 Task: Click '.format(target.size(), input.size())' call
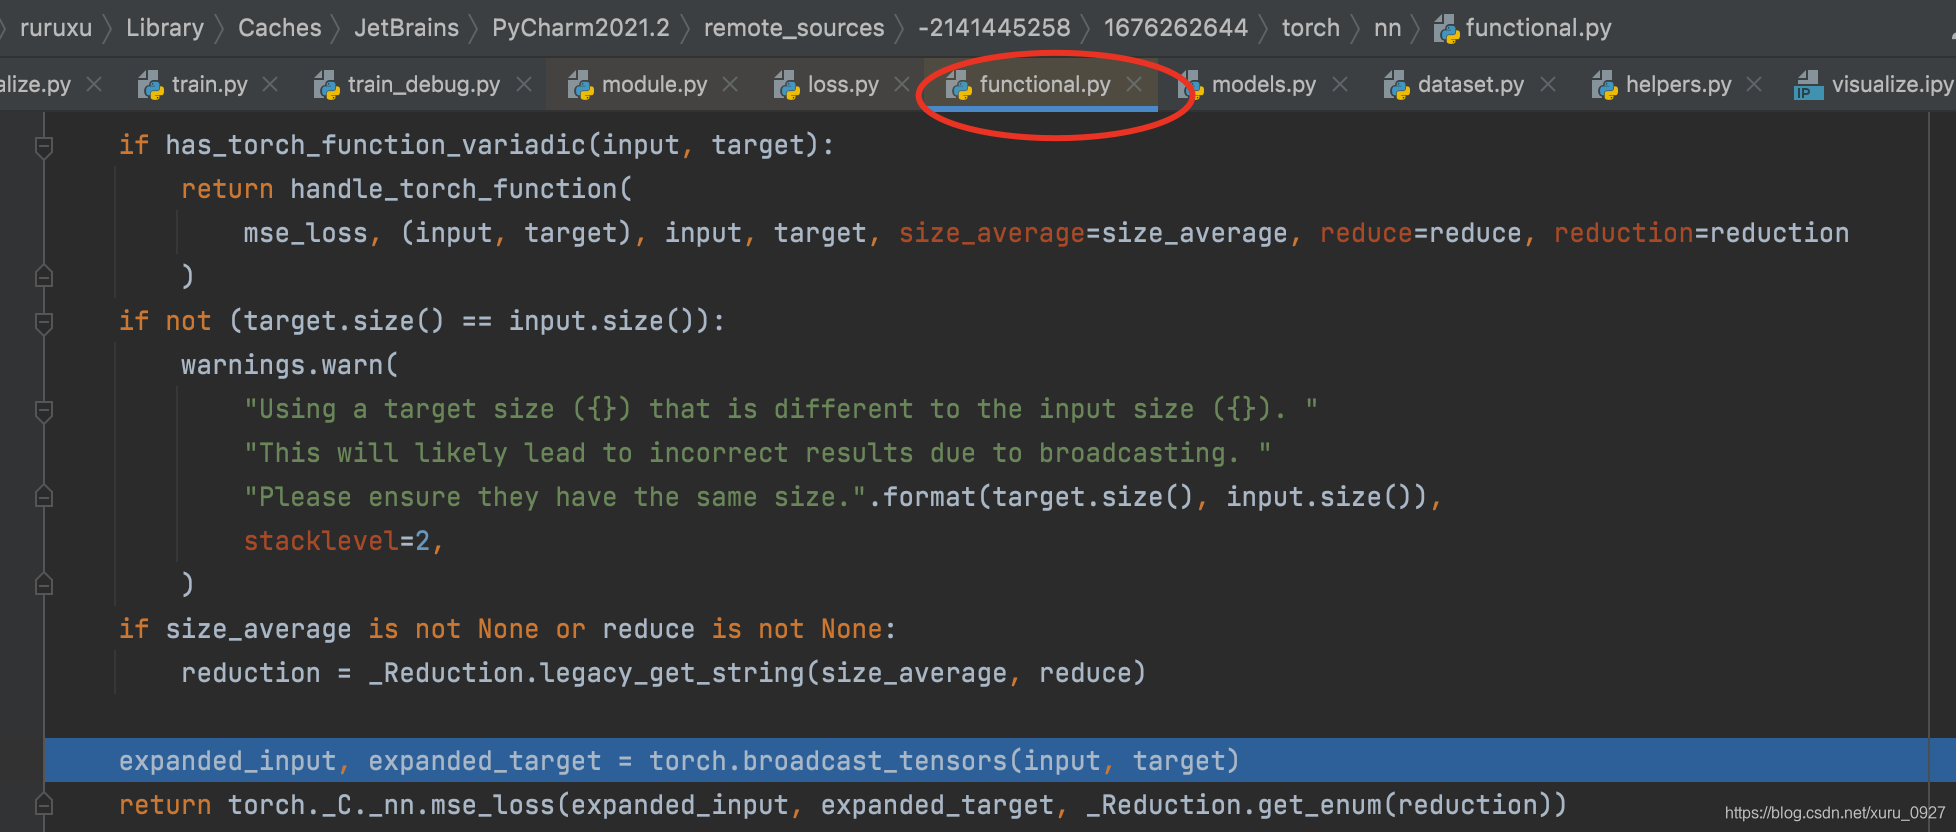pyautogui.click(x=1148, y=497)
